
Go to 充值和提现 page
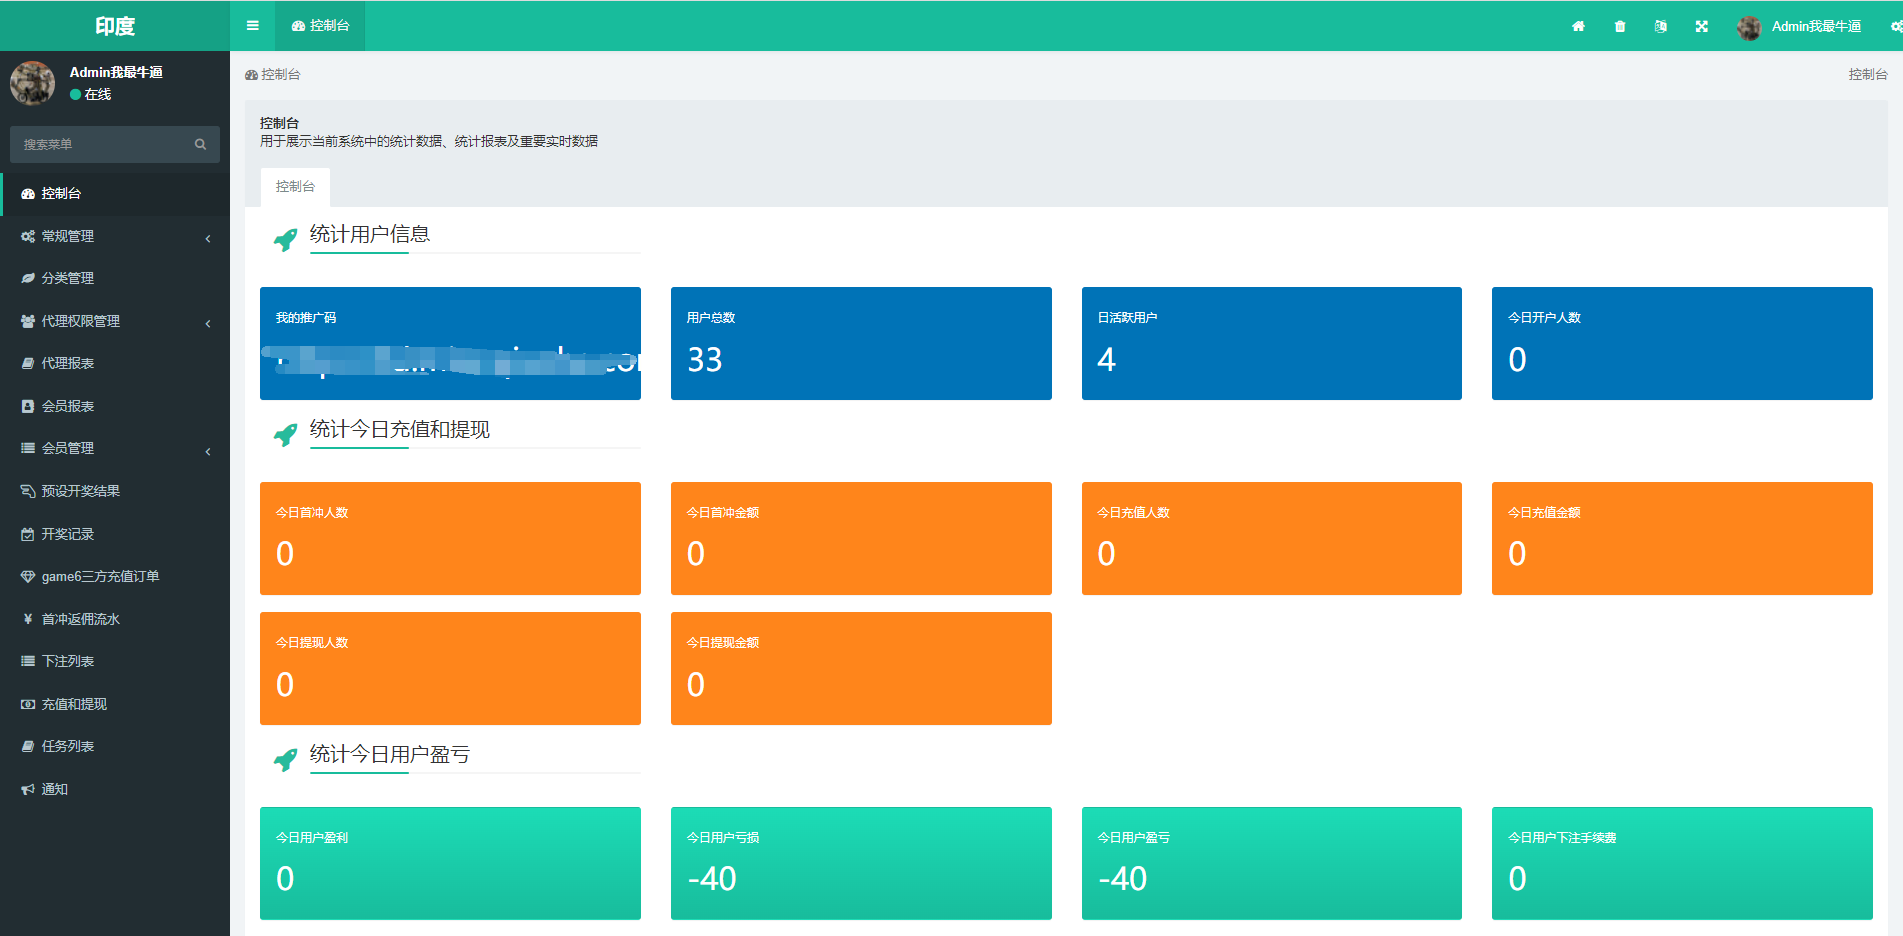[x=74, y=704]
